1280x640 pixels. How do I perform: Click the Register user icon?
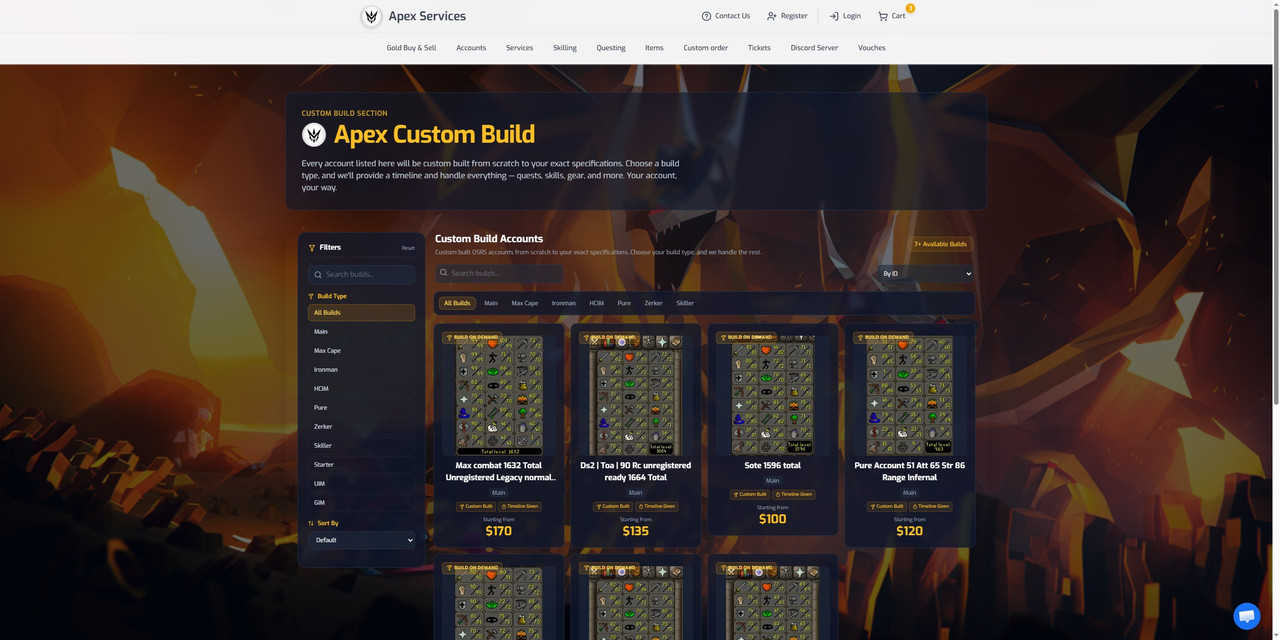click(x=772, y=16)
